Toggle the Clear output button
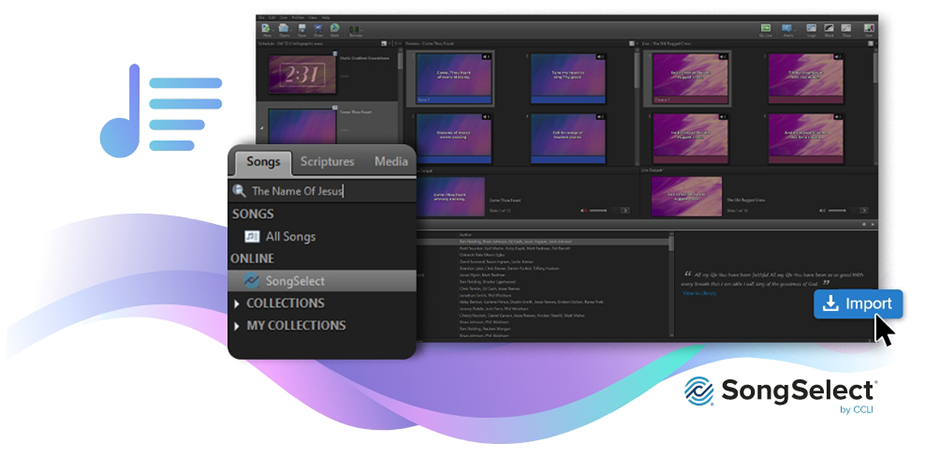The height and width of the screenshot is (473, 940). click(846, 28)
